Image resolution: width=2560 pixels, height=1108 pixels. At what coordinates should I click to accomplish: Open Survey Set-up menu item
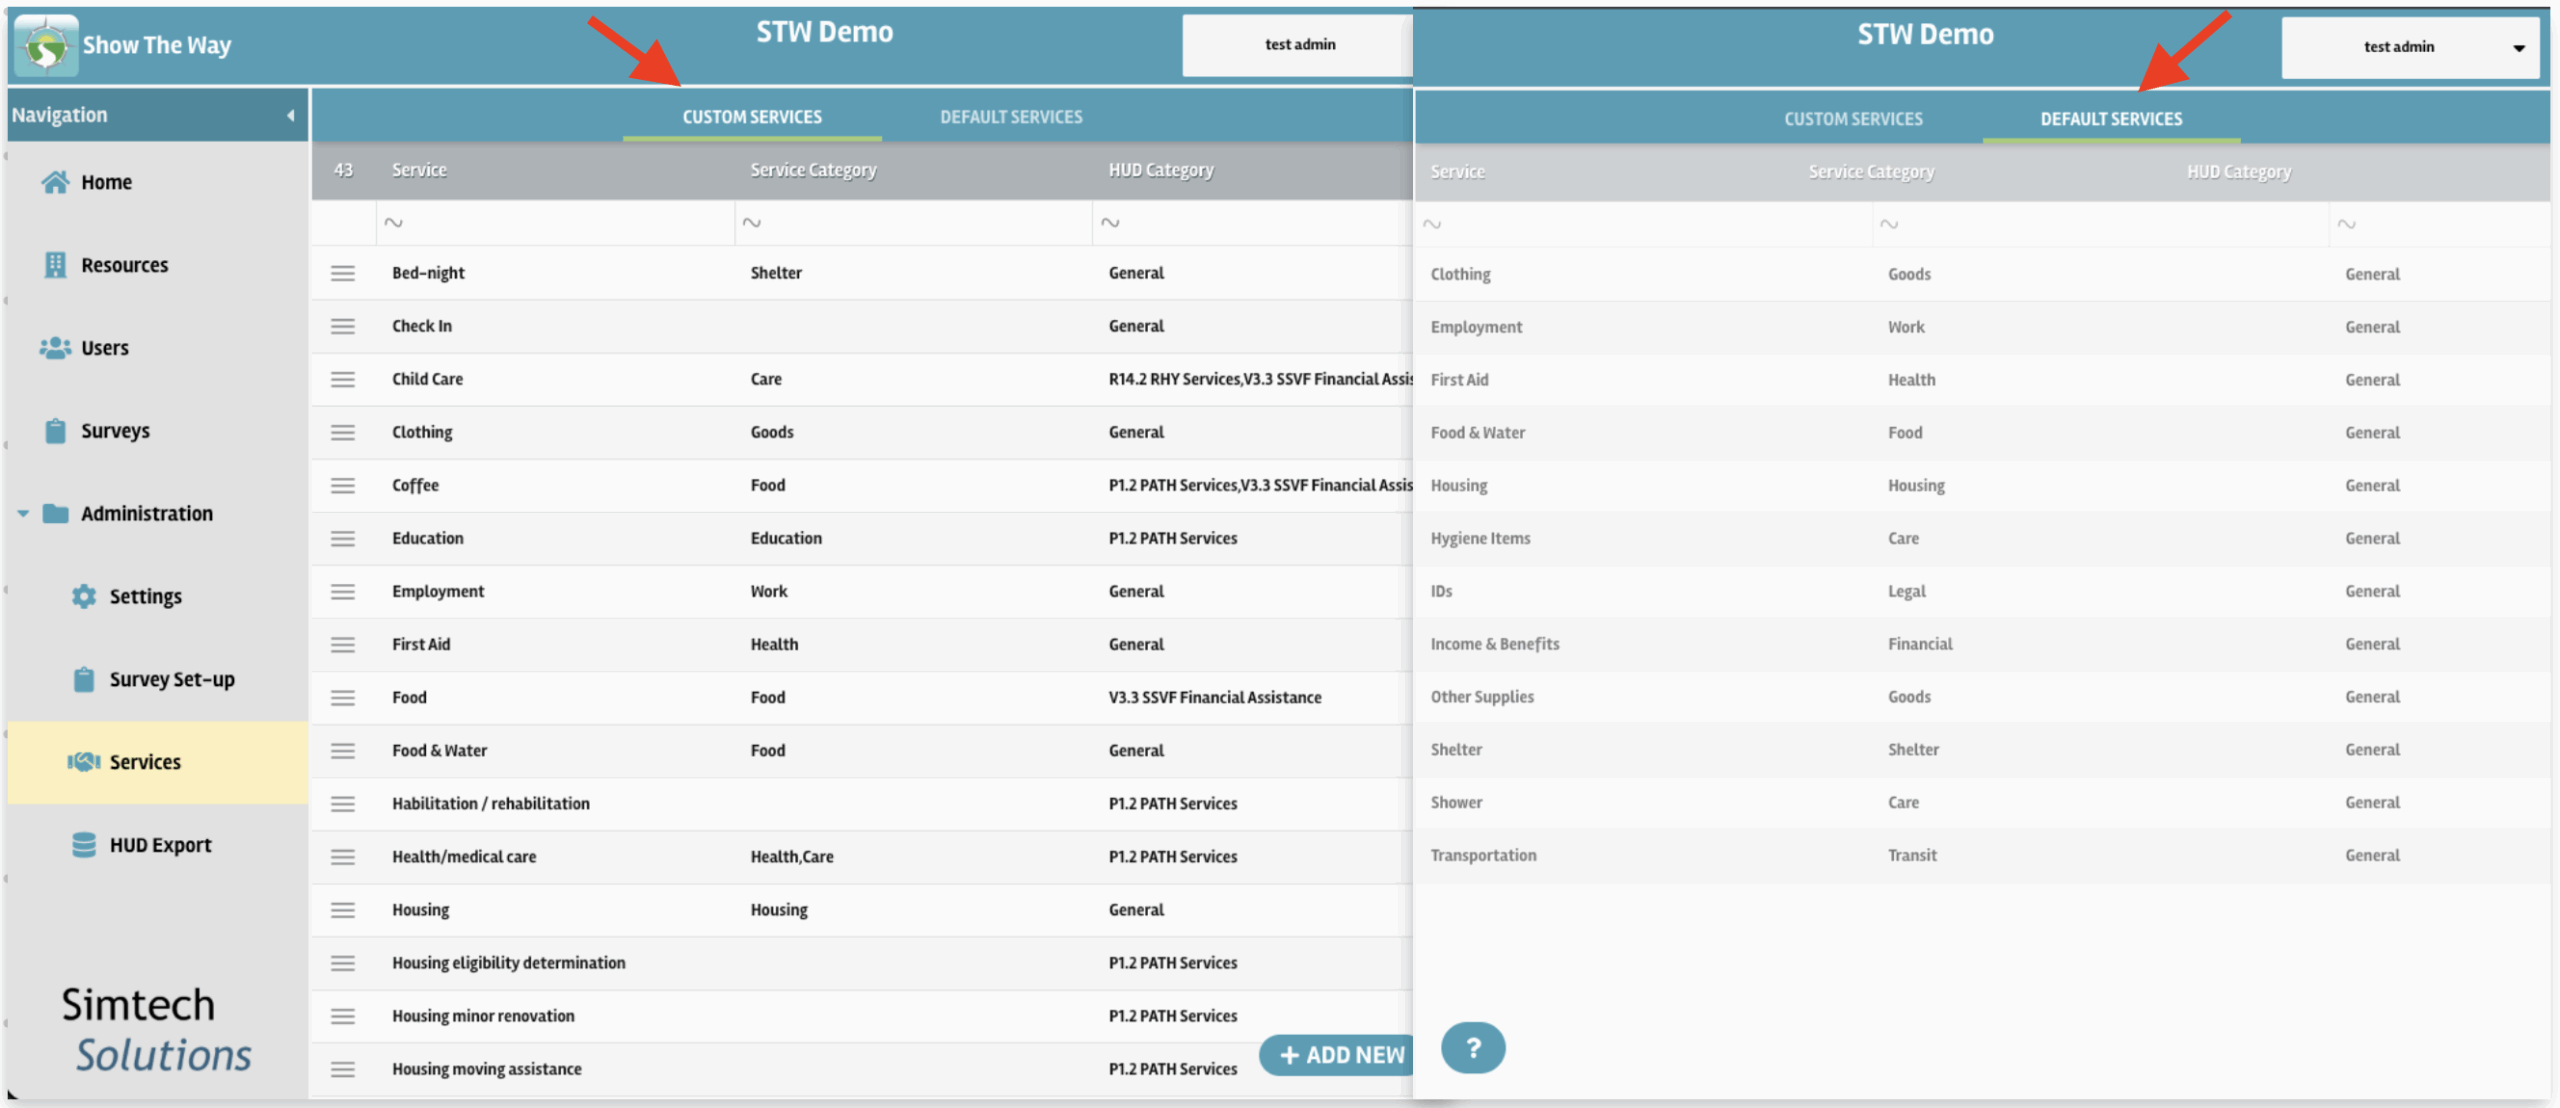pyautogui.click(x=171, y=680)
